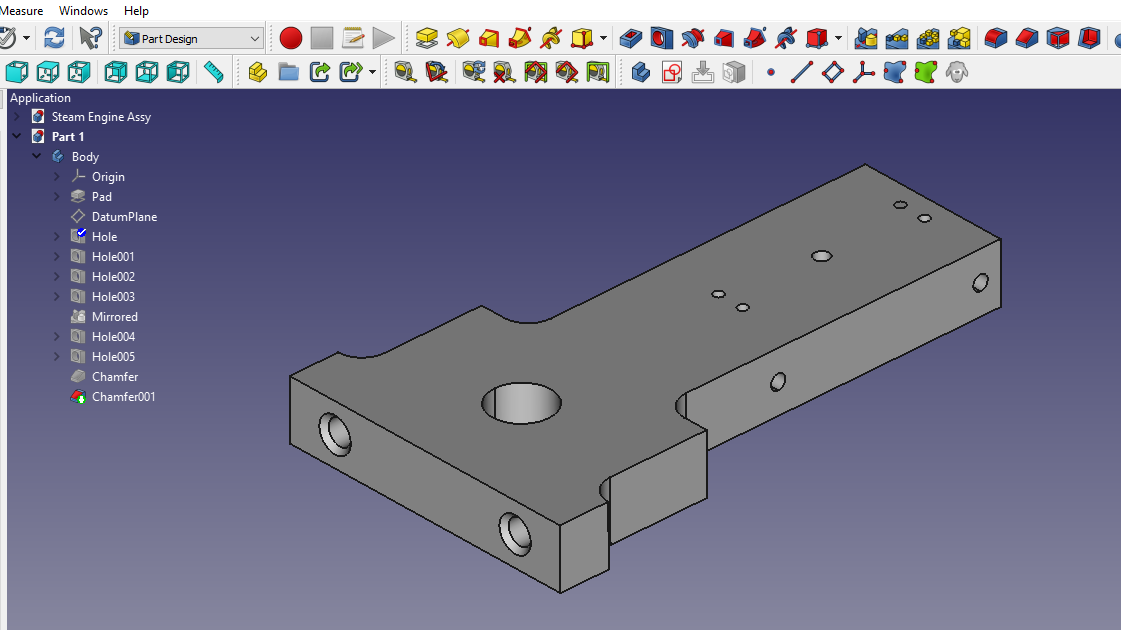Click the Measure distance ruler icon
1121x630 pixels.
pos(213,72)
